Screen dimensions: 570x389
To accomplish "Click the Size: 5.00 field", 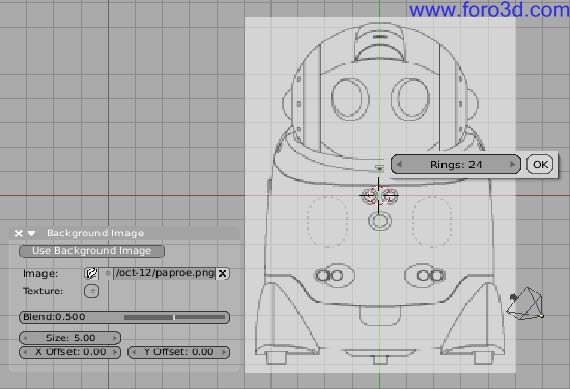I will point(70,338).
